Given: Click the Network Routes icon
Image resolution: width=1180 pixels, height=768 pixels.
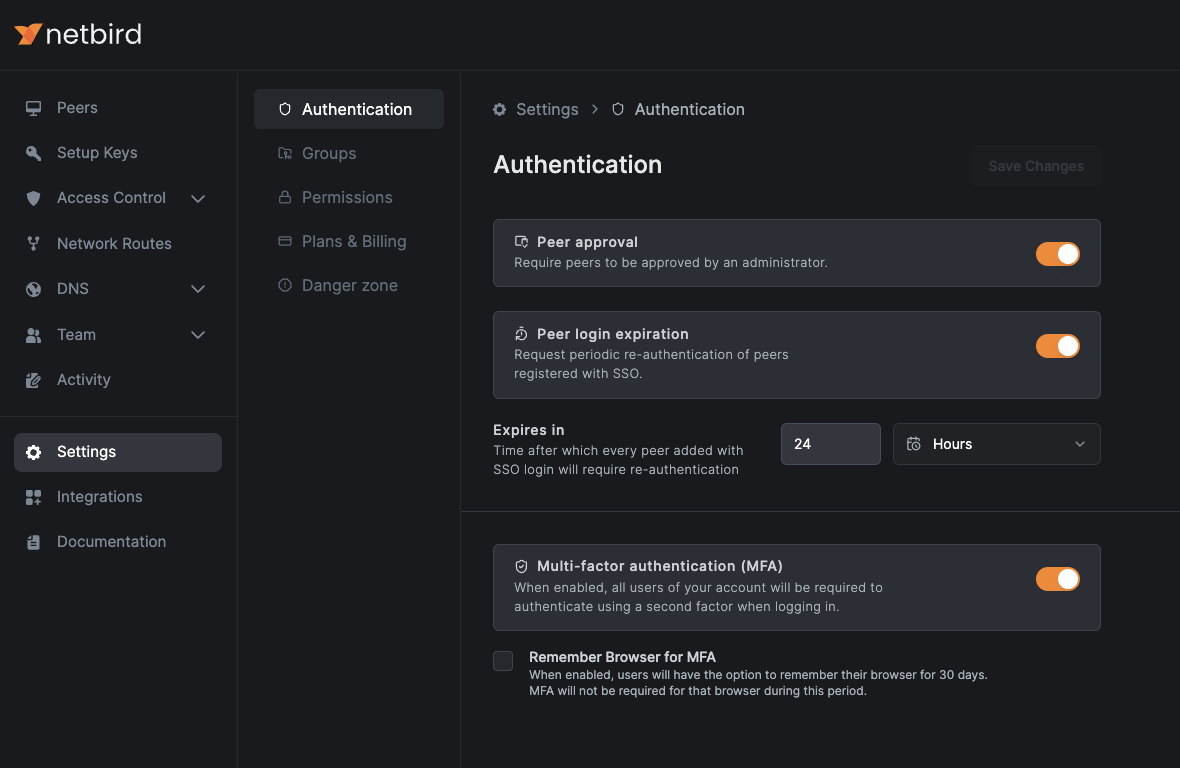Looking at the screenshot, I should pos(33,243).
